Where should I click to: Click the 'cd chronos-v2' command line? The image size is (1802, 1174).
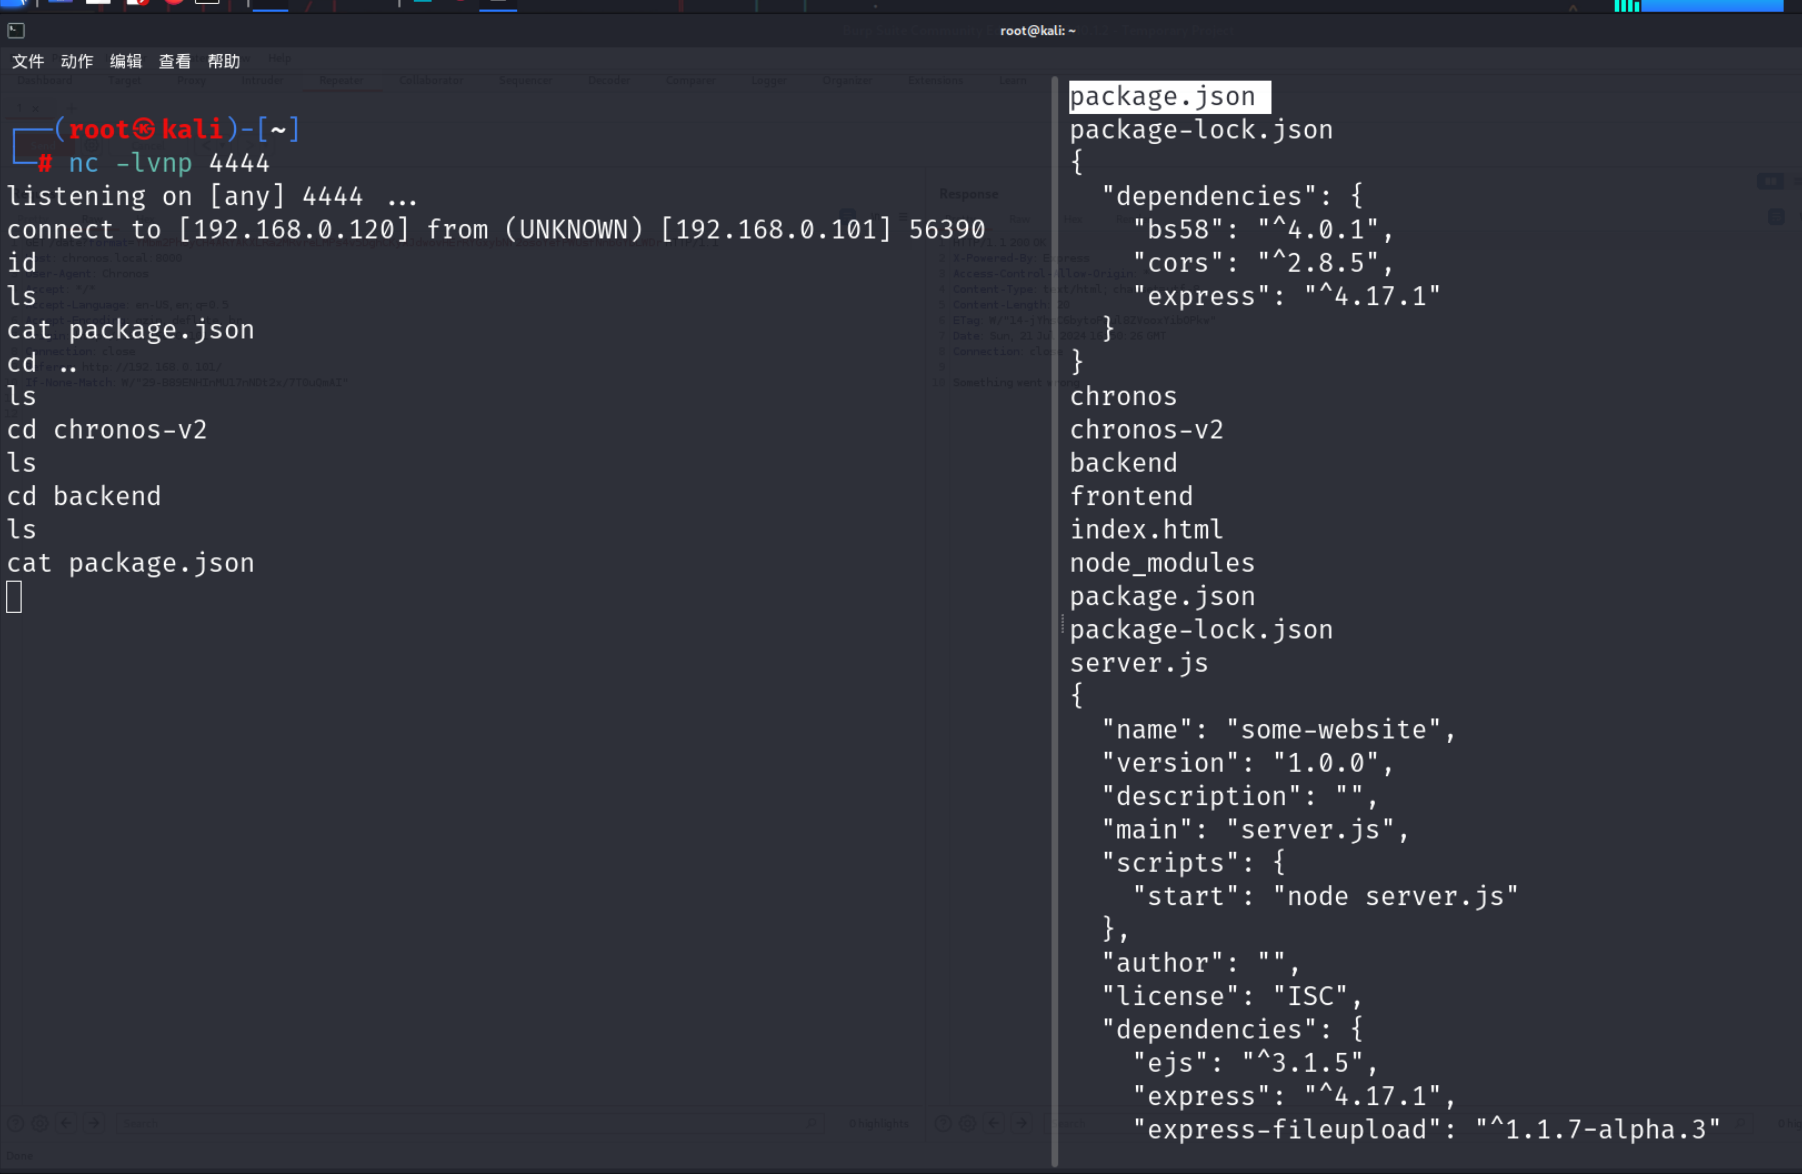pyautogui.click(x=107, y=430)
